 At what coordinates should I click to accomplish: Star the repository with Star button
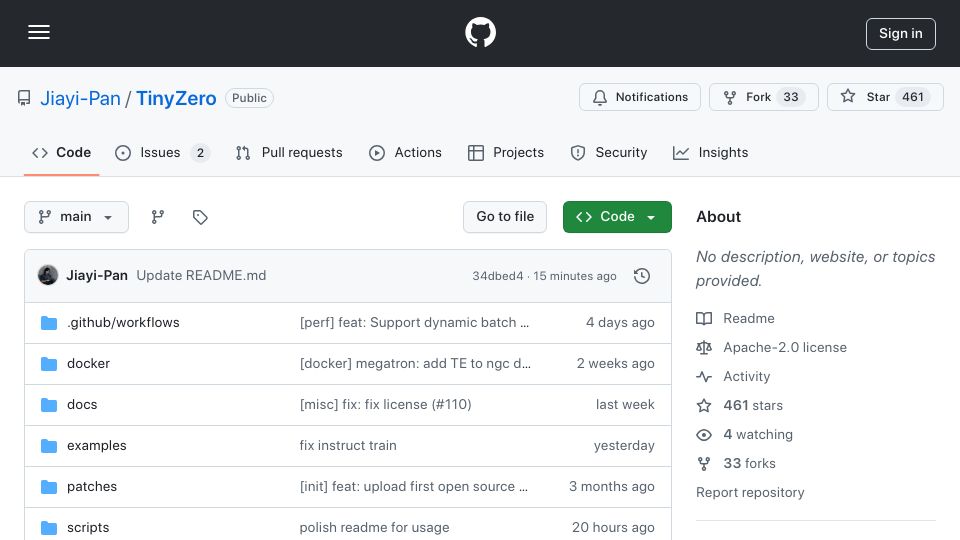(x=885, y=97)
